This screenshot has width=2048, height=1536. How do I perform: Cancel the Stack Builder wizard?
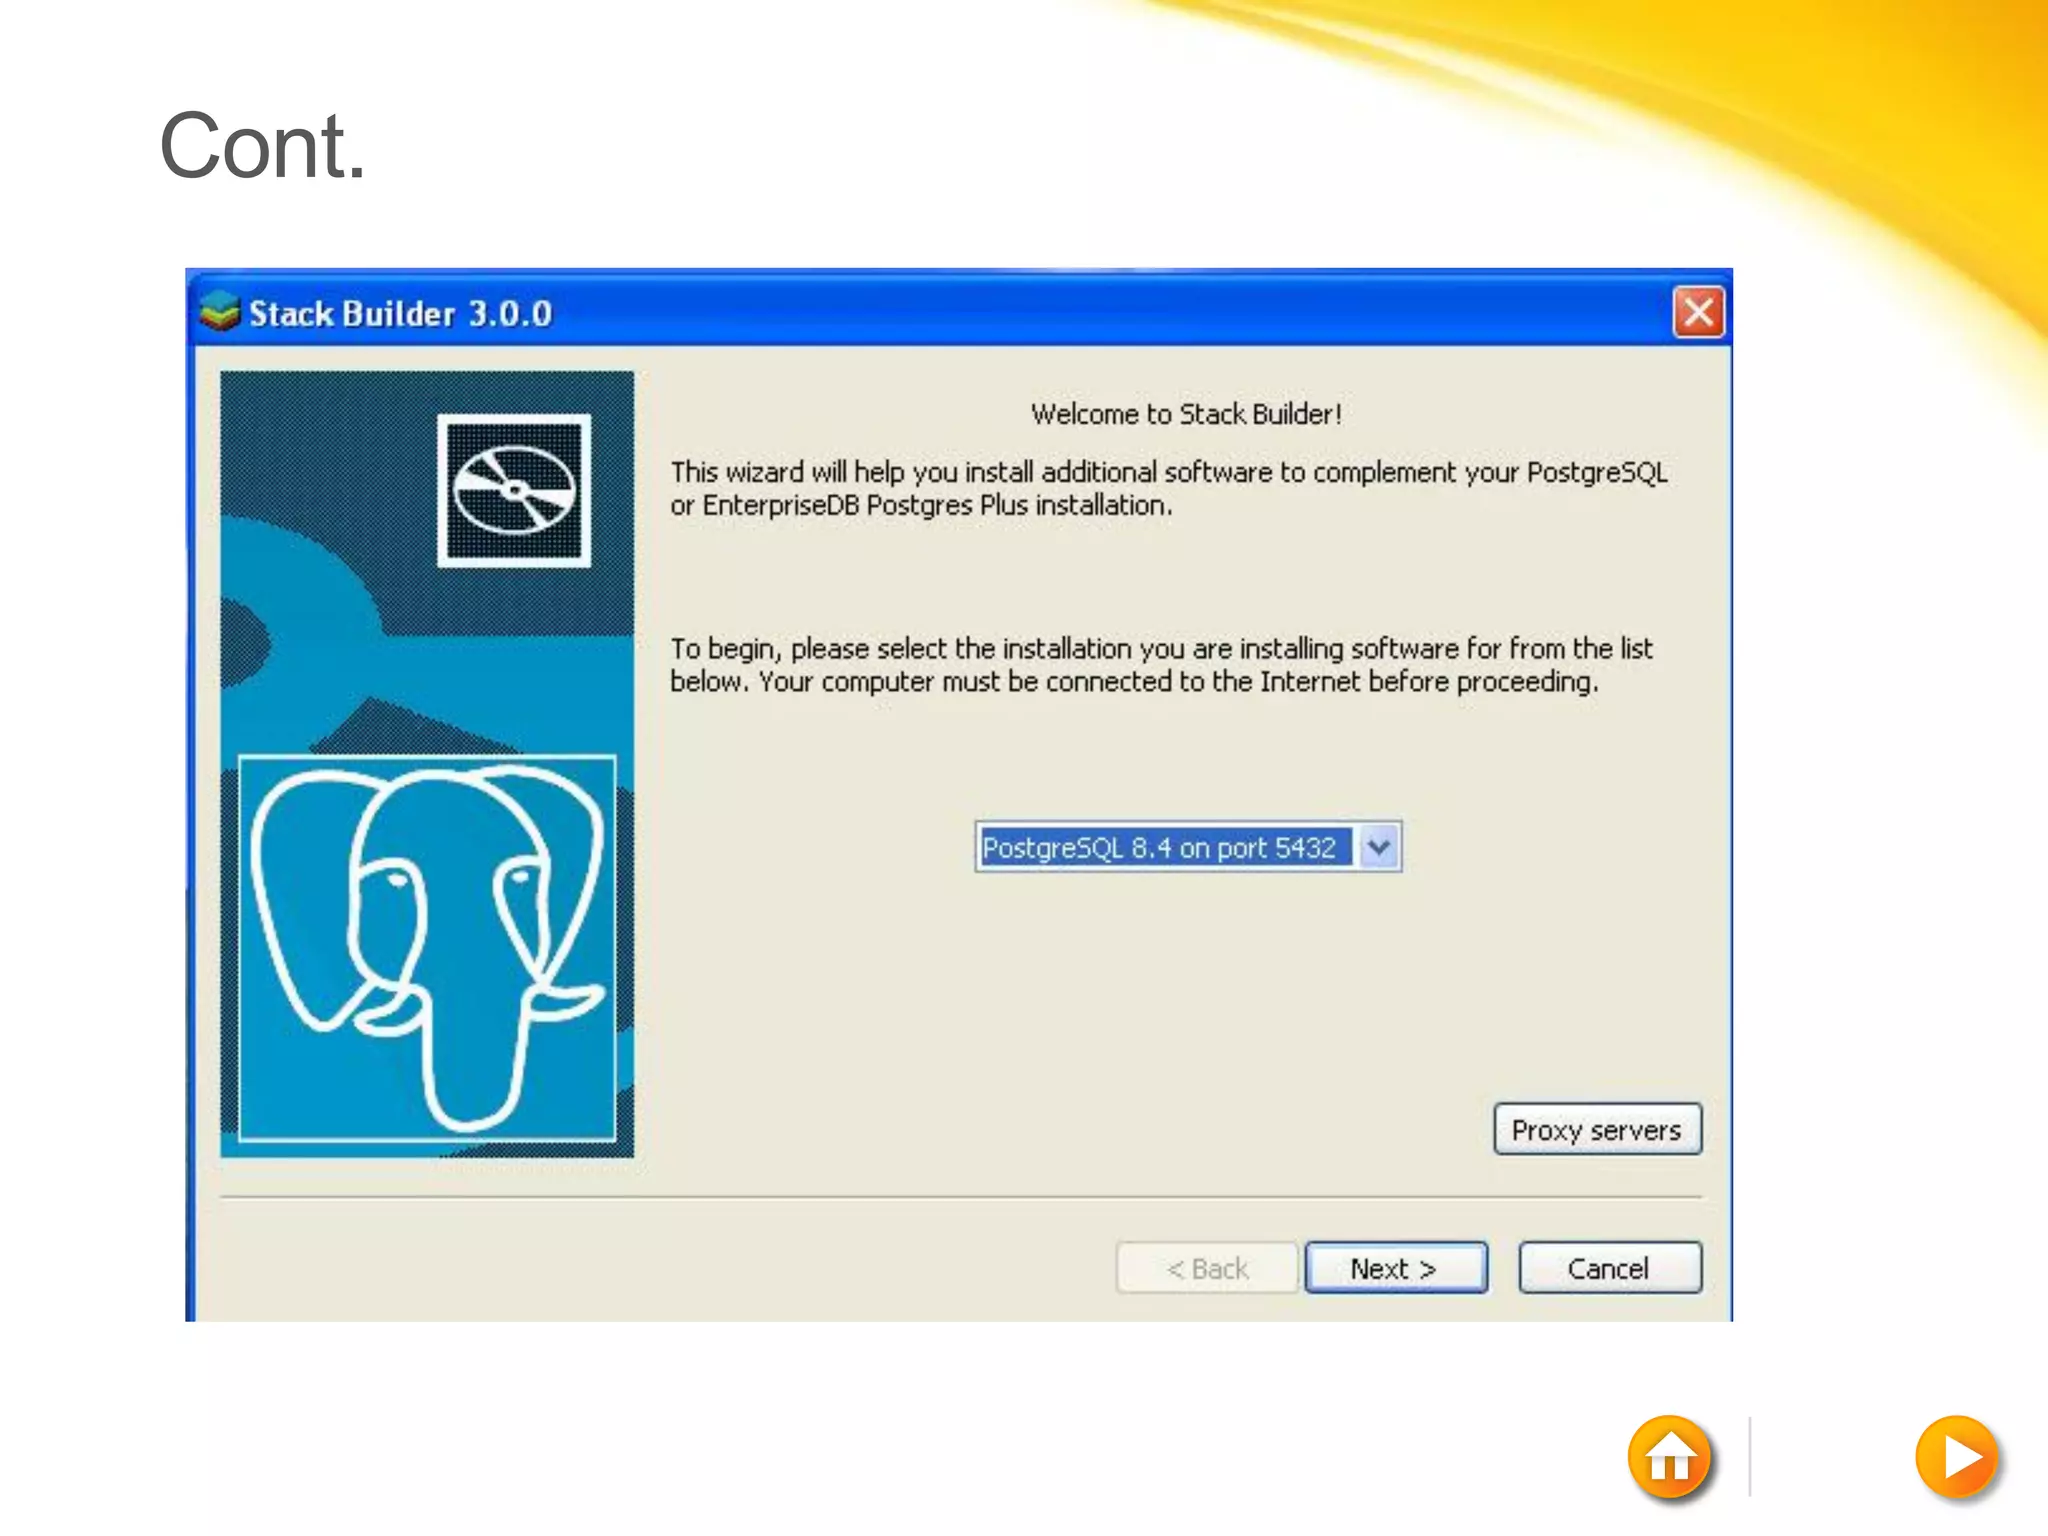(x=1609, y=1268)
